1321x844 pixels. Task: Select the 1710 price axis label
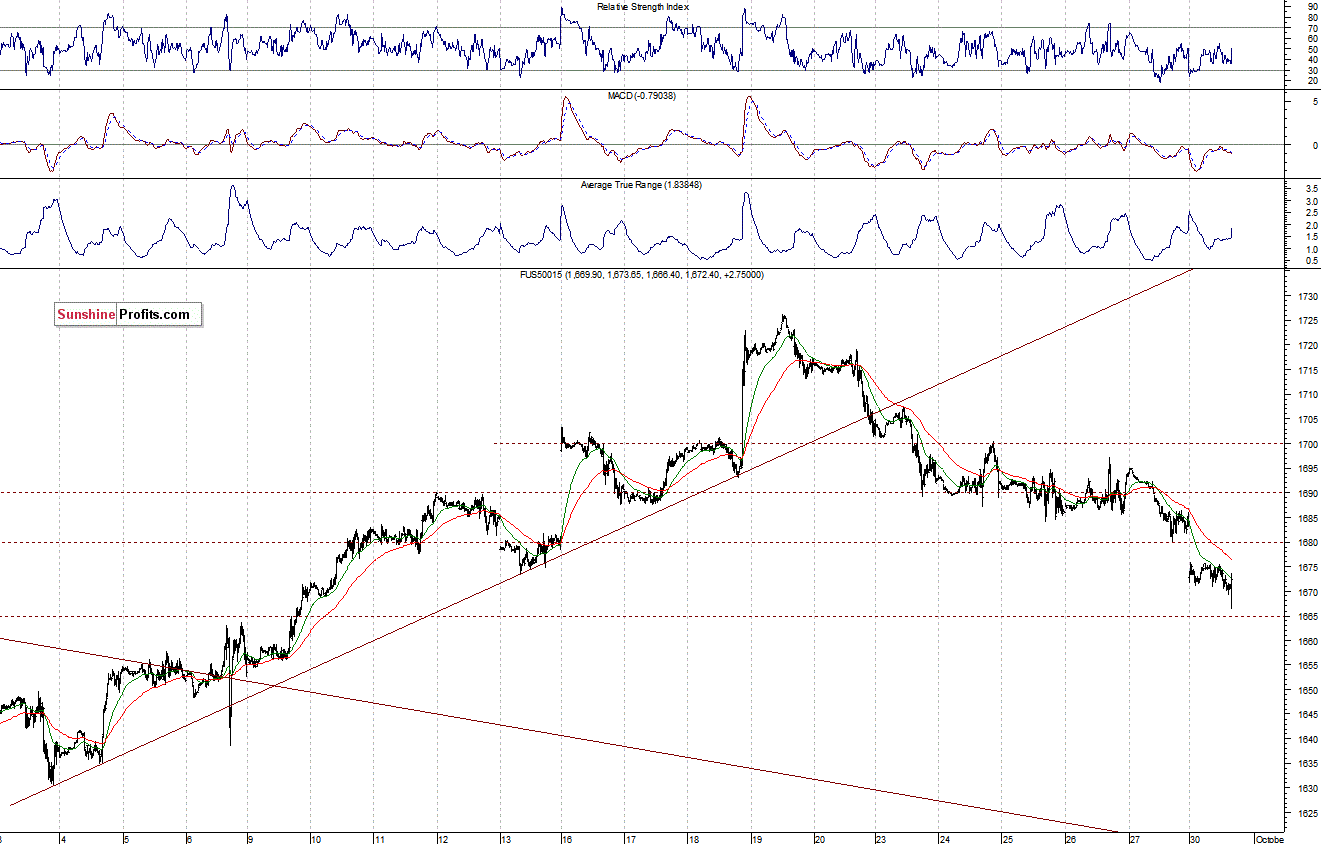point(1307,395)
